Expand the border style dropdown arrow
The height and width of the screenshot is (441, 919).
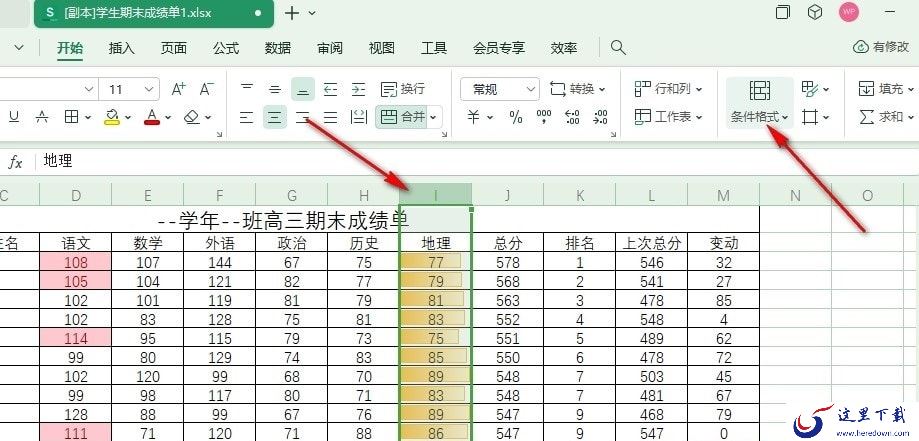(88, 118)
